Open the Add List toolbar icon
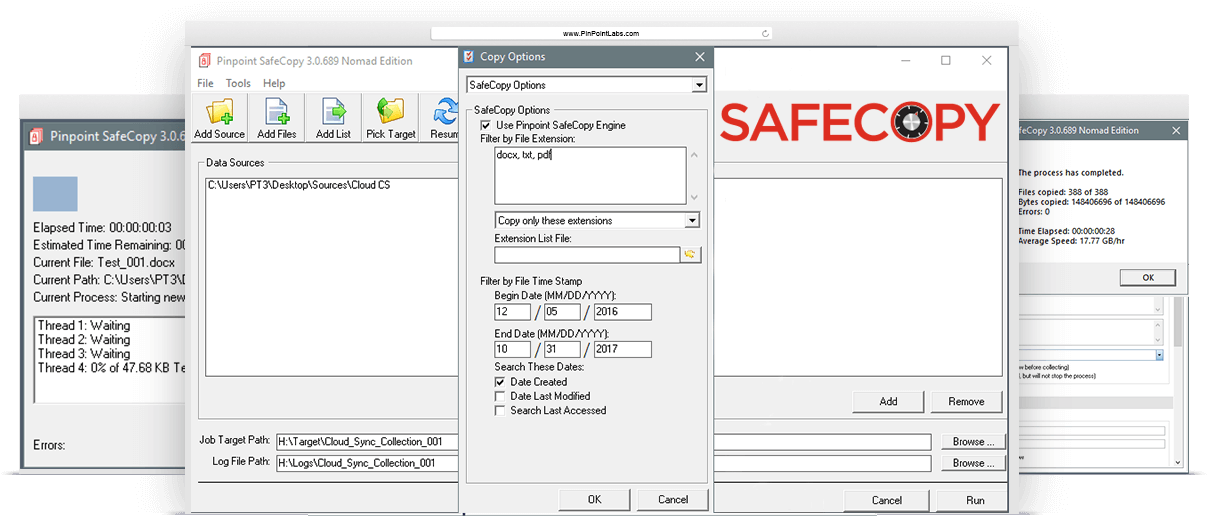The height and width of the screenshot is (516, 1207). (x=333, y=113)
